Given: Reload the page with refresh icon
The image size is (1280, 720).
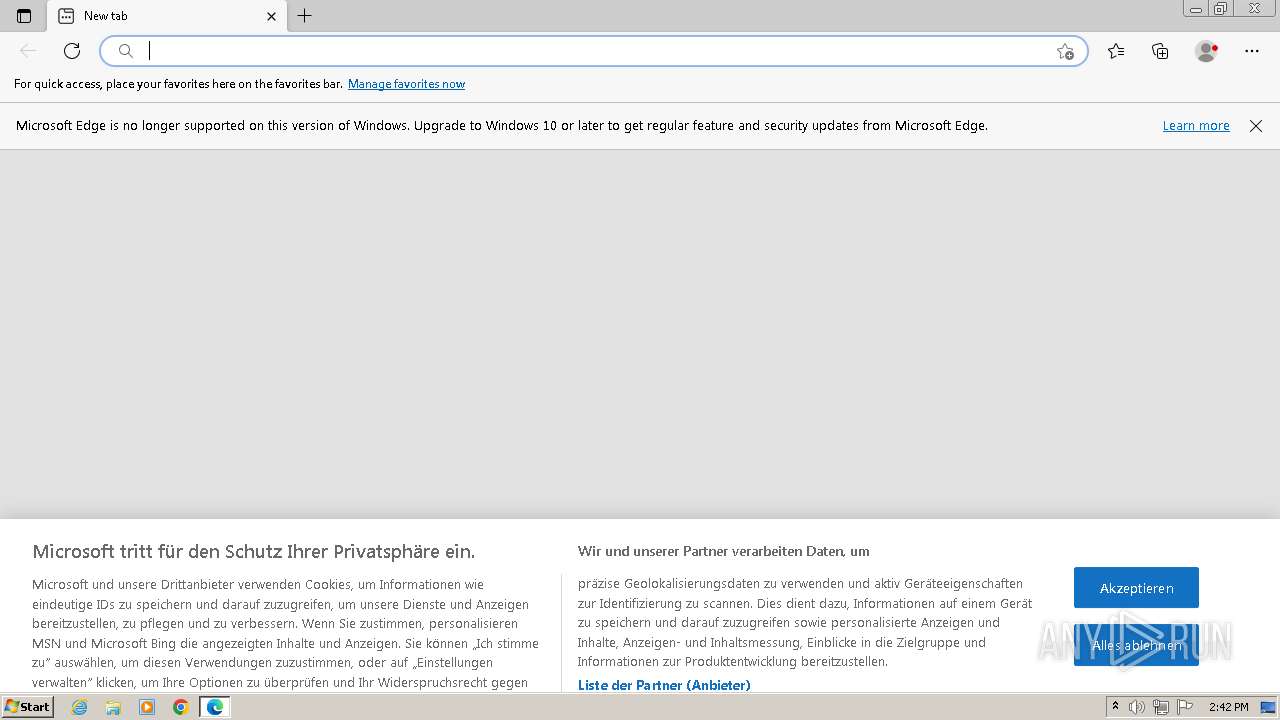Looking at the screenshot, I should [72, 51].
